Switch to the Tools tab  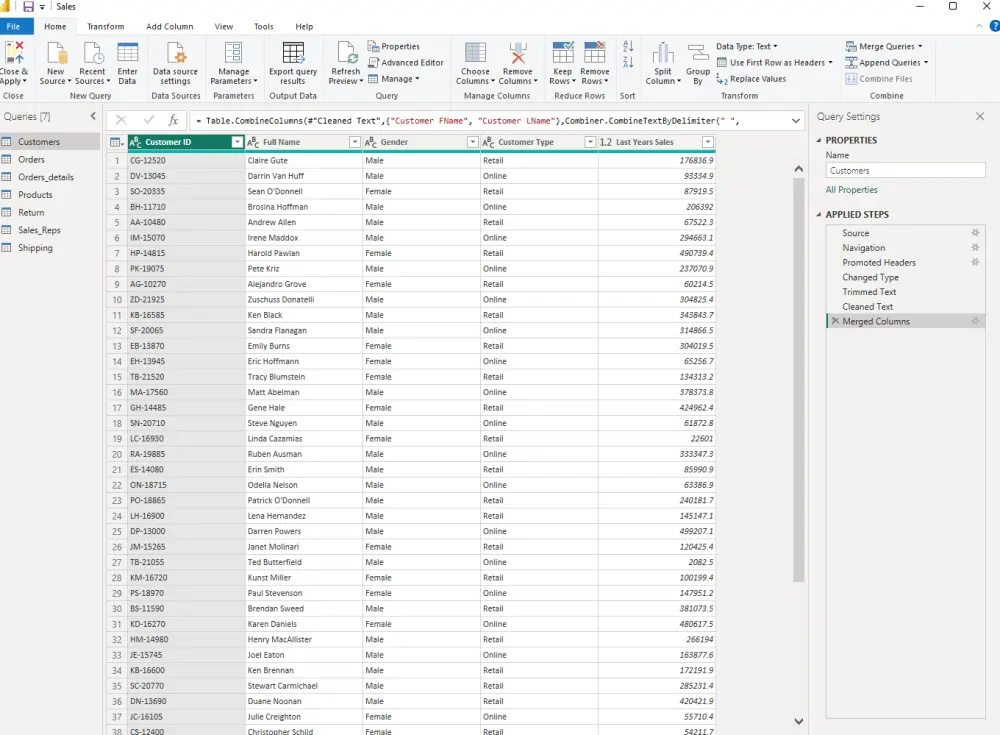[x=264, y=27]
